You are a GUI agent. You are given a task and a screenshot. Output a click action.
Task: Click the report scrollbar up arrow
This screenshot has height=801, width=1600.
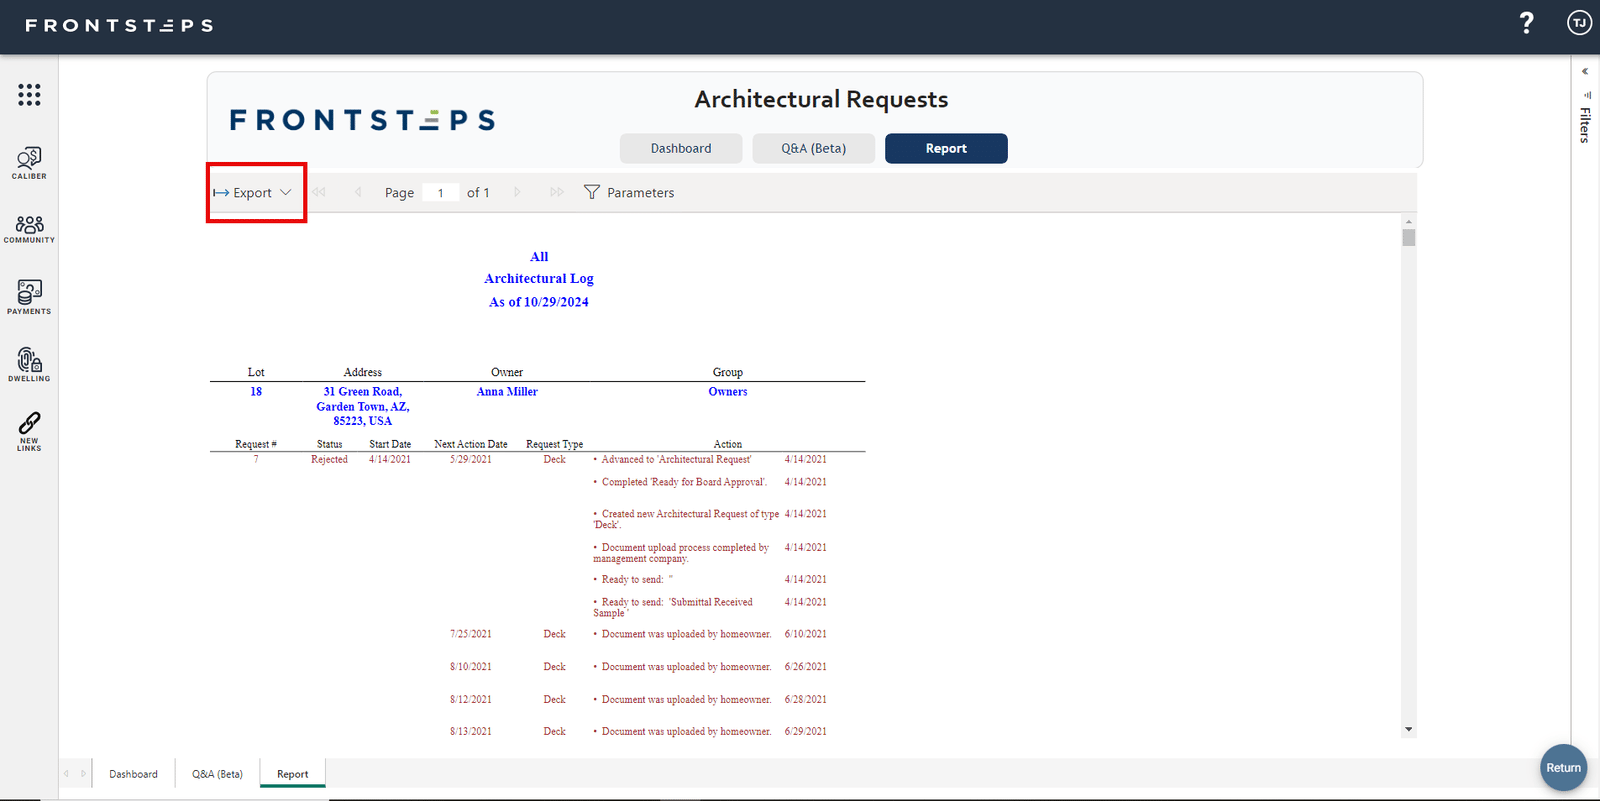click(1409, 221)
